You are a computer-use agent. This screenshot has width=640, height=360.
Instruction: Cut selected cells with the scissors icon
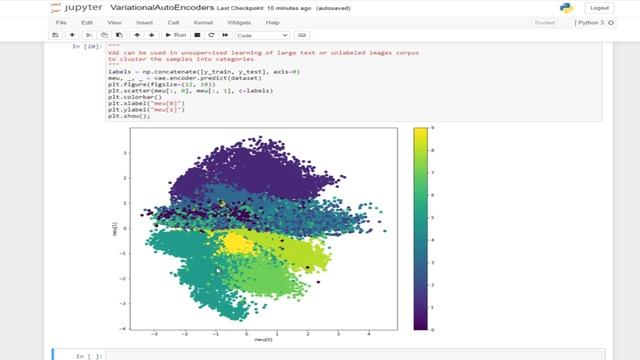click(89, 35)
